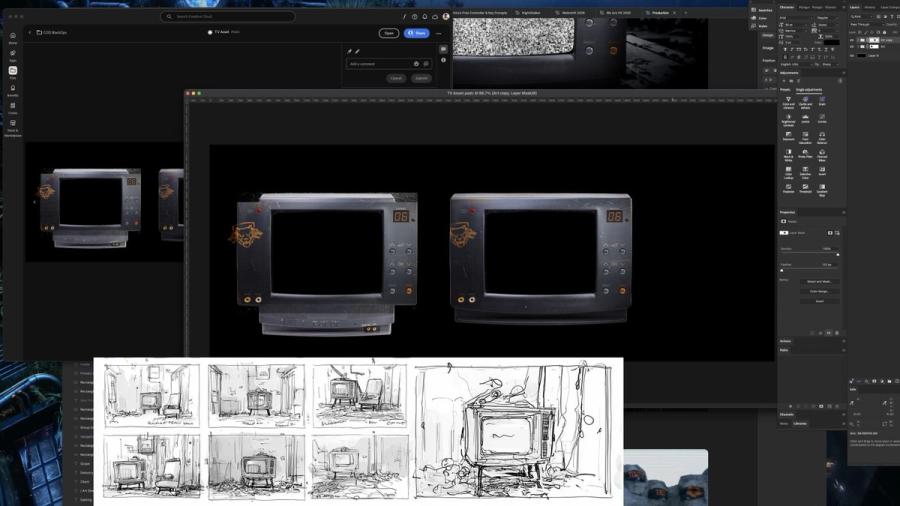
Task: Open the Kind layer filter dropdown
Action: point(861,17)
